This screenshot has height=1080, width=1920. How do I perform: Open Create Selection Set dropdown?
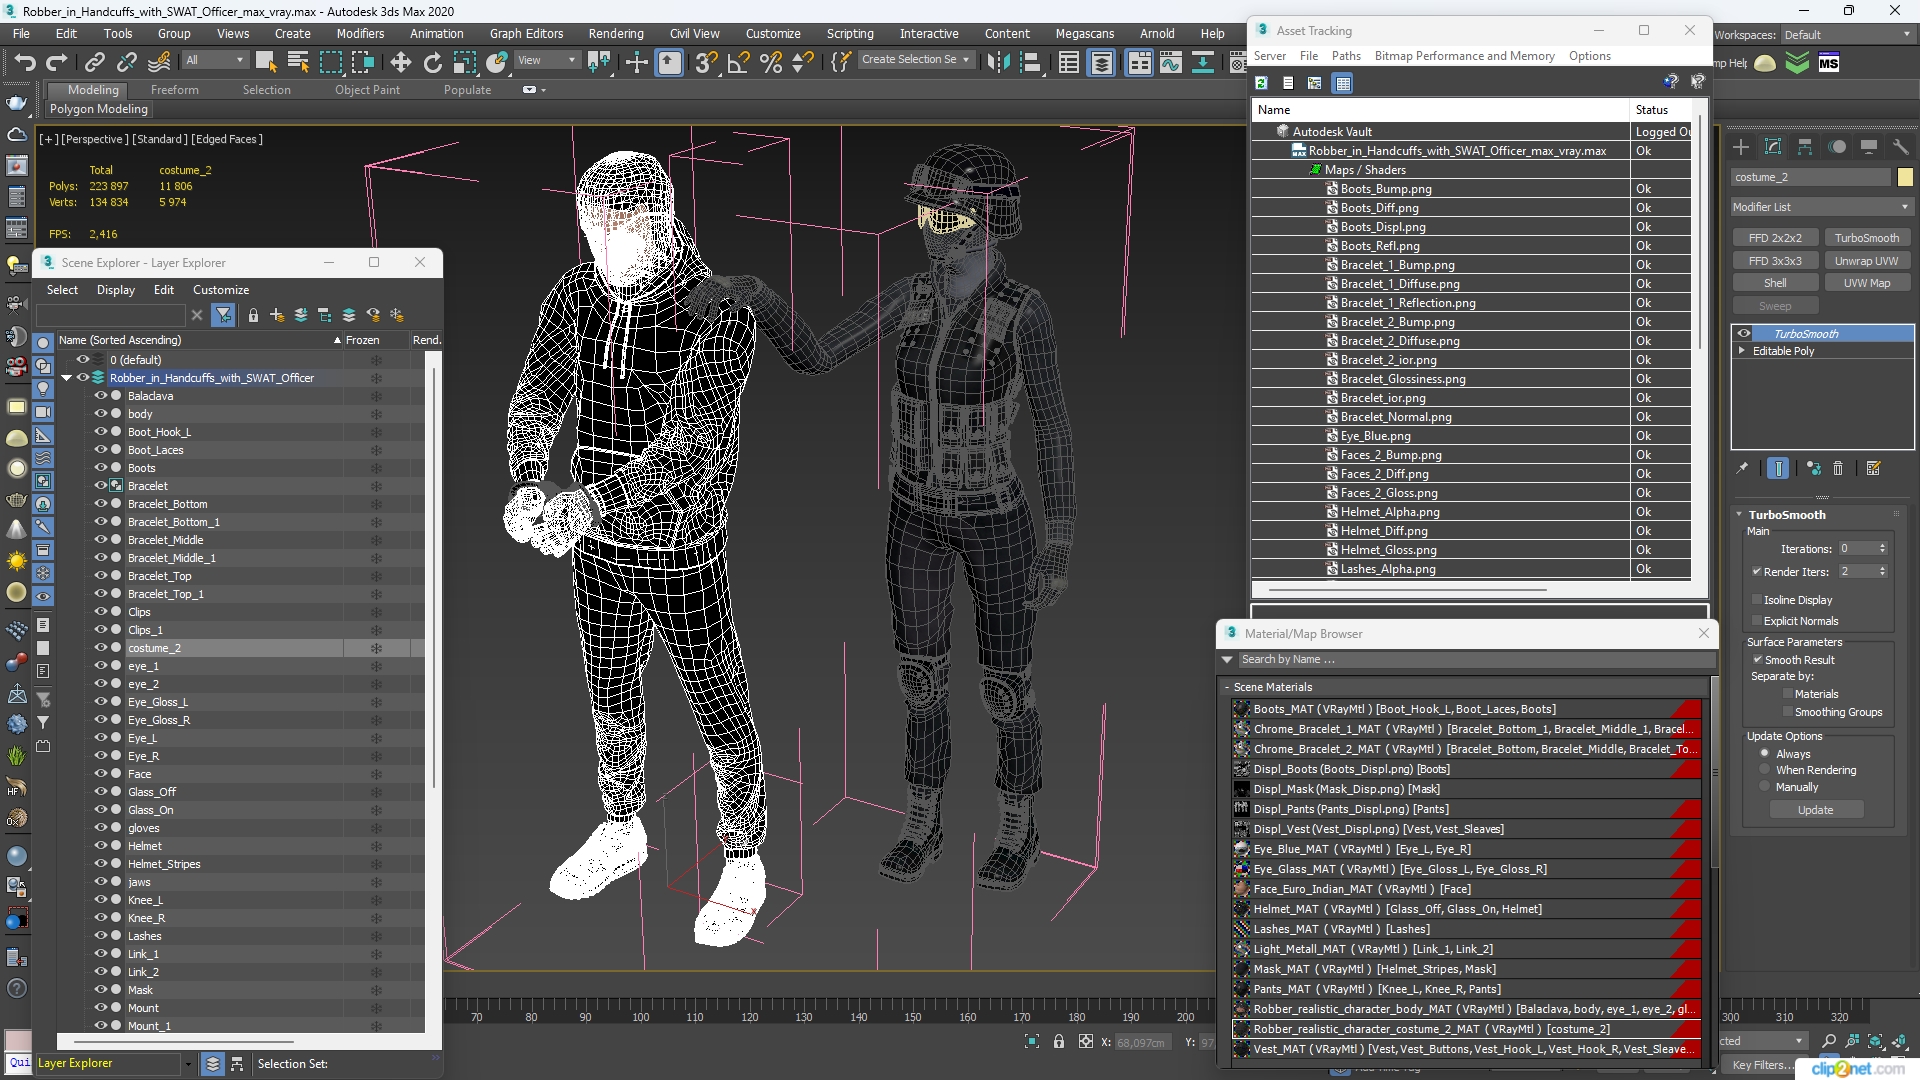click(x=915, y=60)
